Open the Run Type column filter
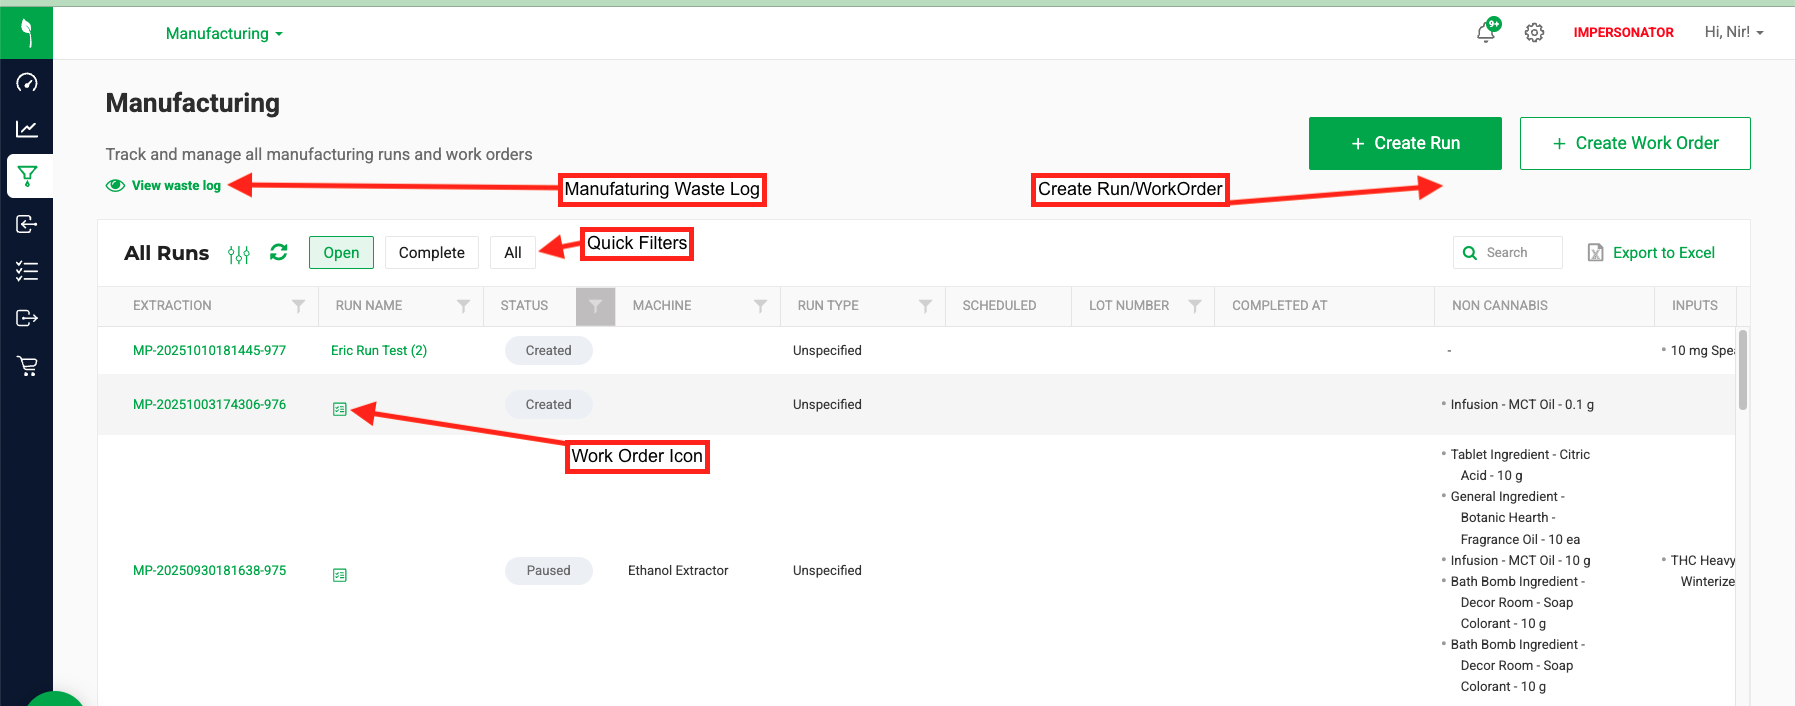 coord(925,306)
